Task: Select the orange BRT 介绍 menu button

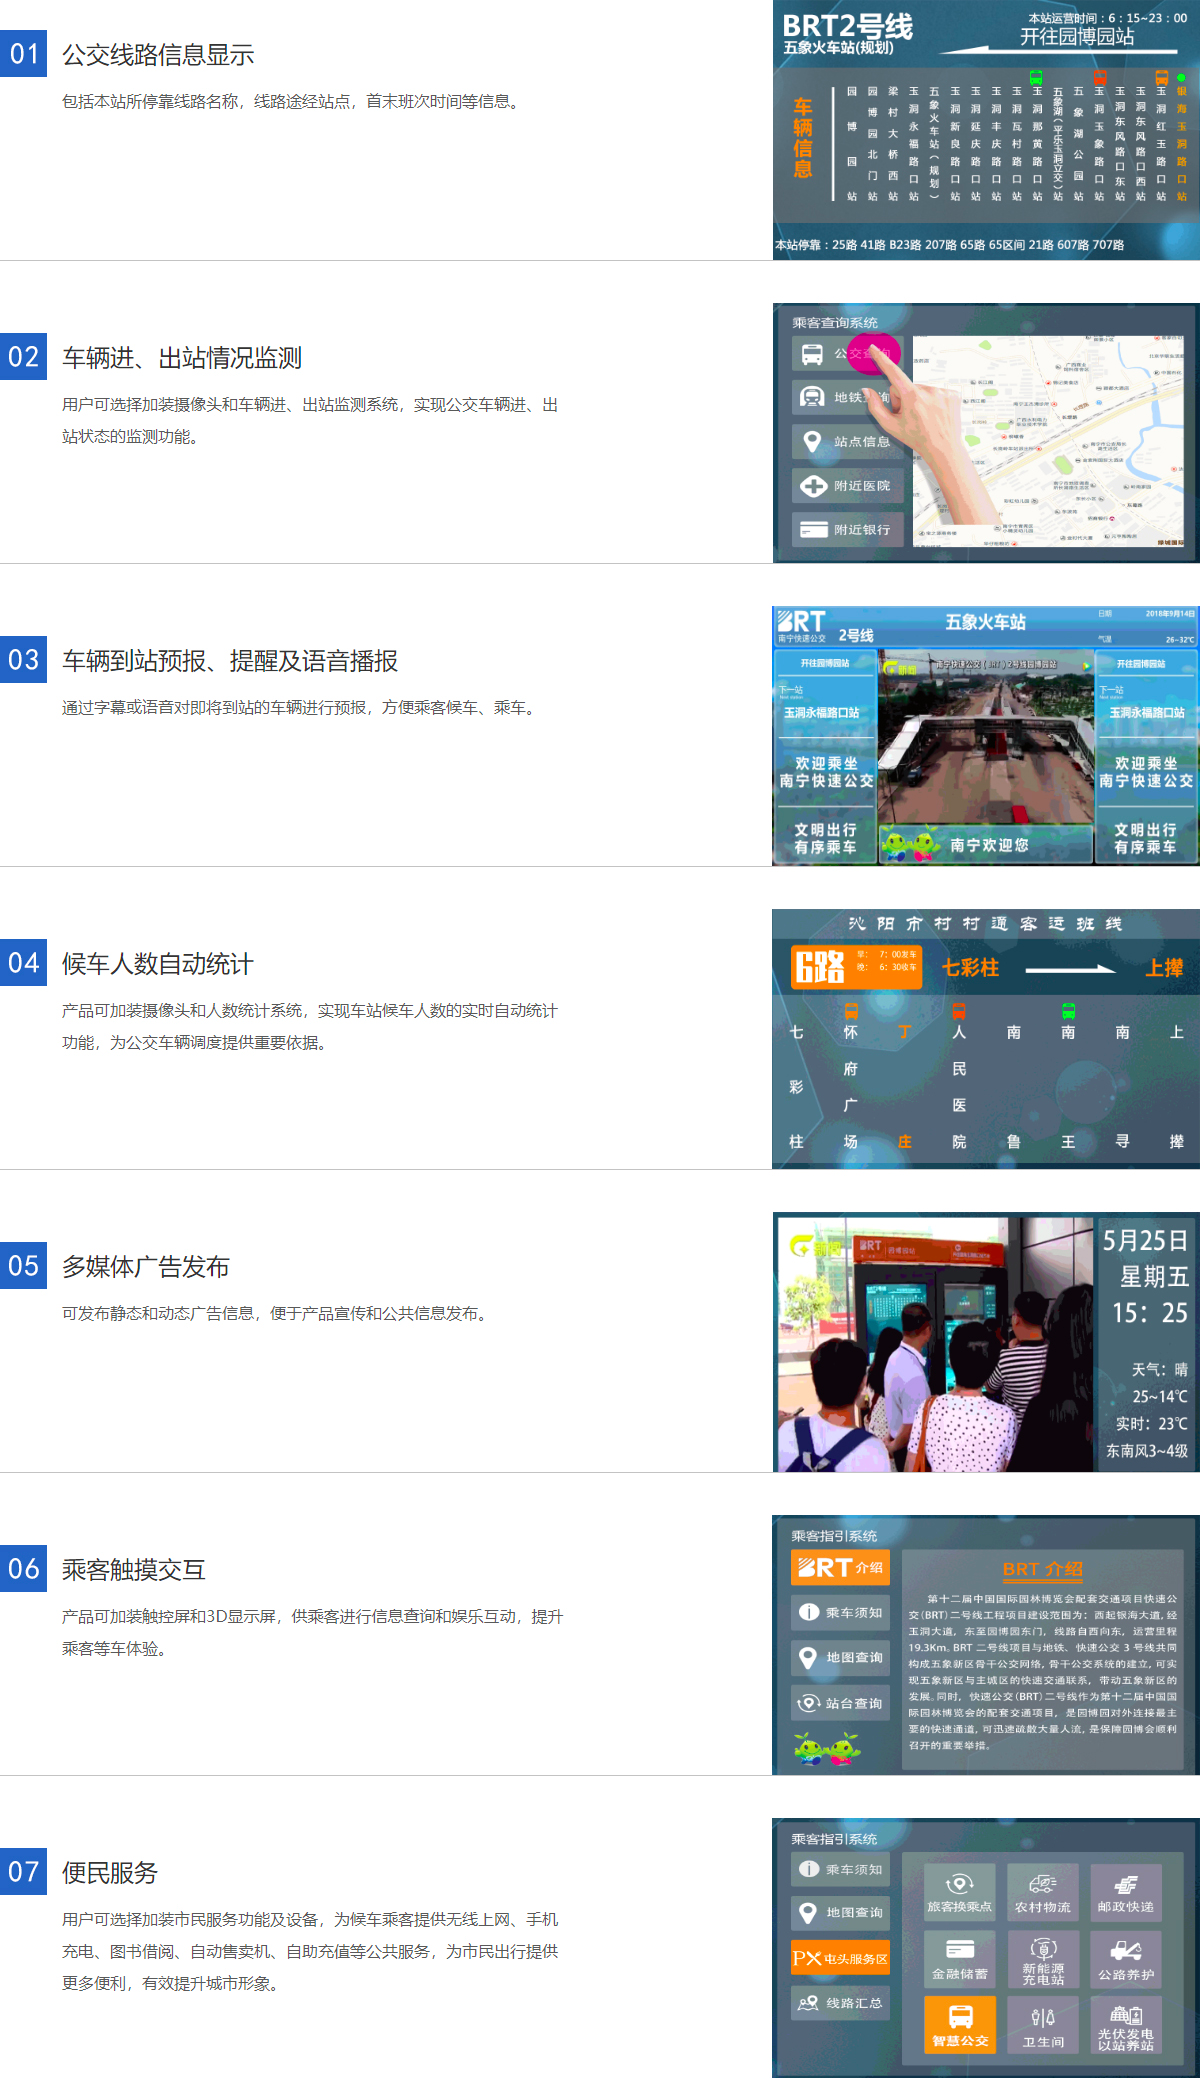Action: [840, 1567]
